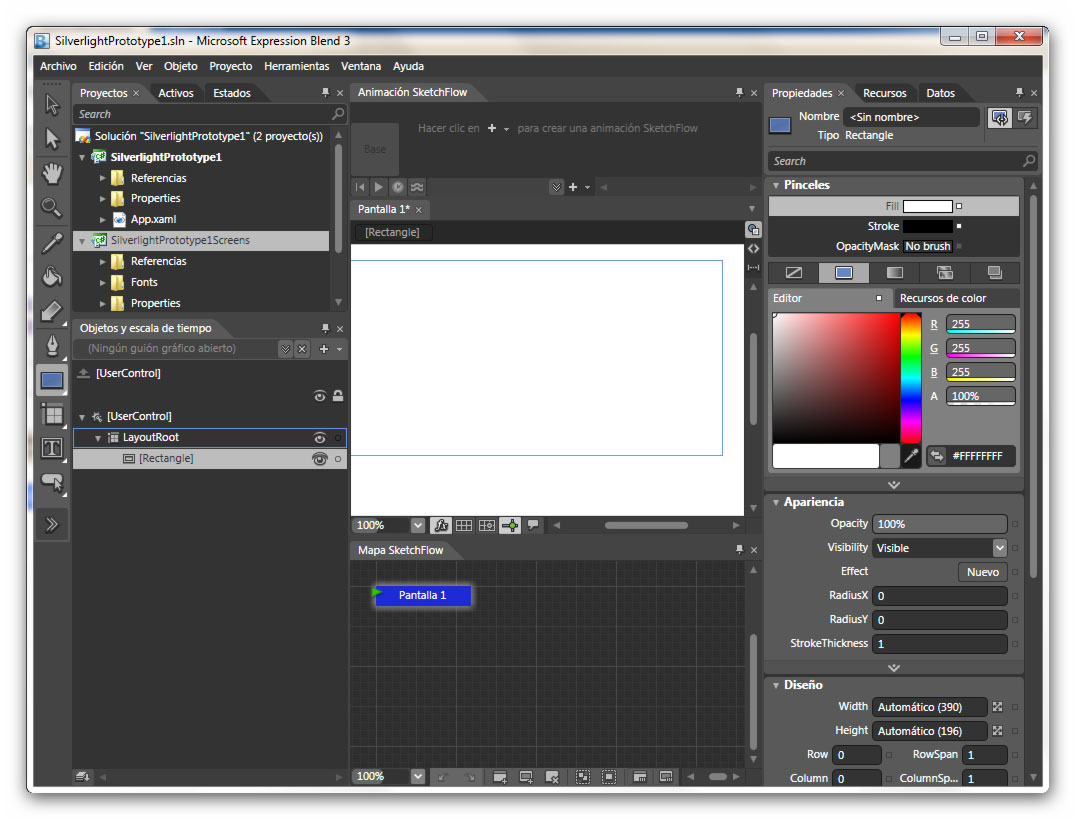Open the Assets chevron in toolbox
This screenshot has height=820, width=1076.
point(52,525)
